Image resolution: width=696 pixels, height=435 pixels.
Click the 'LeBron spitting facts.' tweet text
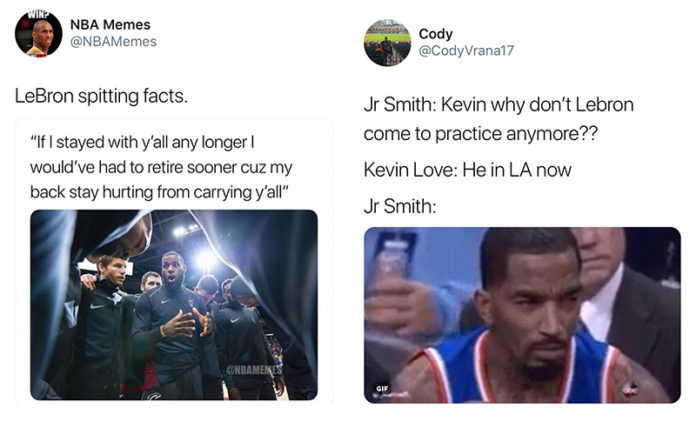[x=101, y=96]
